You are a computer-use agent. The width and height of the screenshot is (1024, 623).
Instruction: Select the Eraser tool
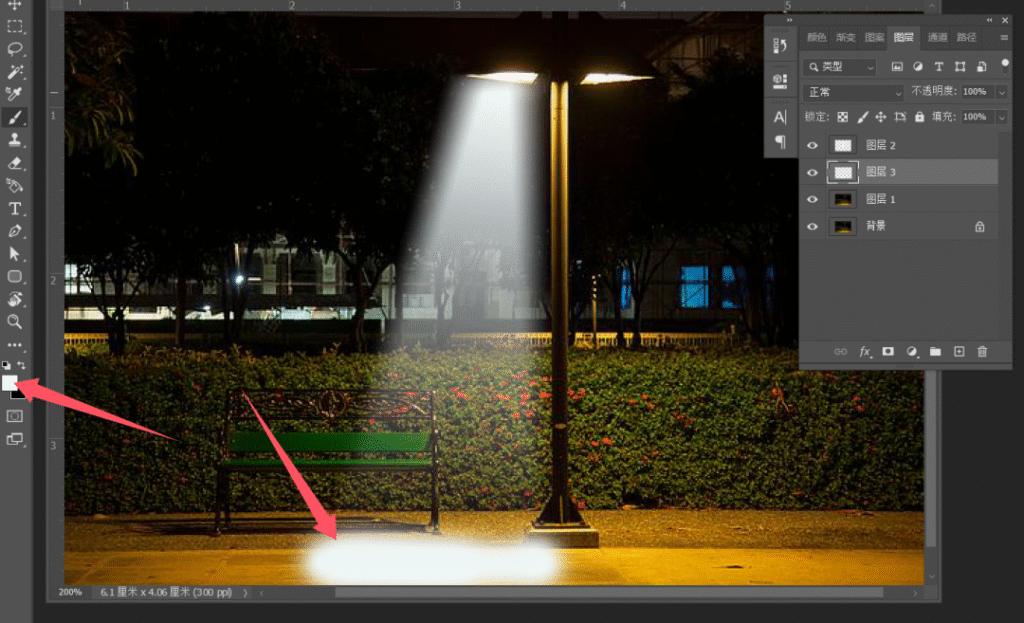point(14,163)
